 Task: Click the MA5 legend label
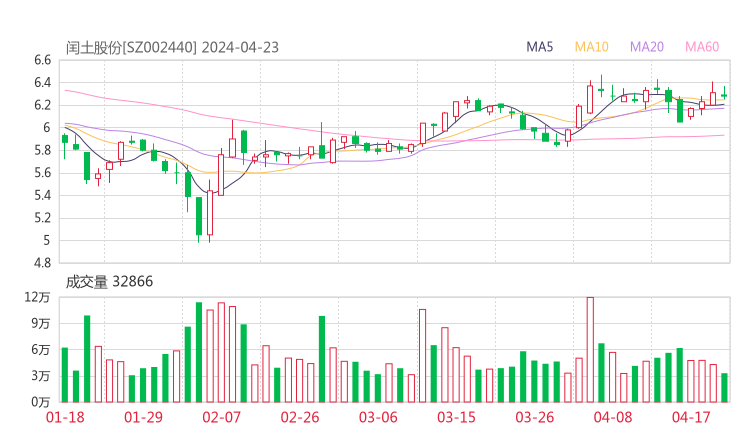point(539,47)
